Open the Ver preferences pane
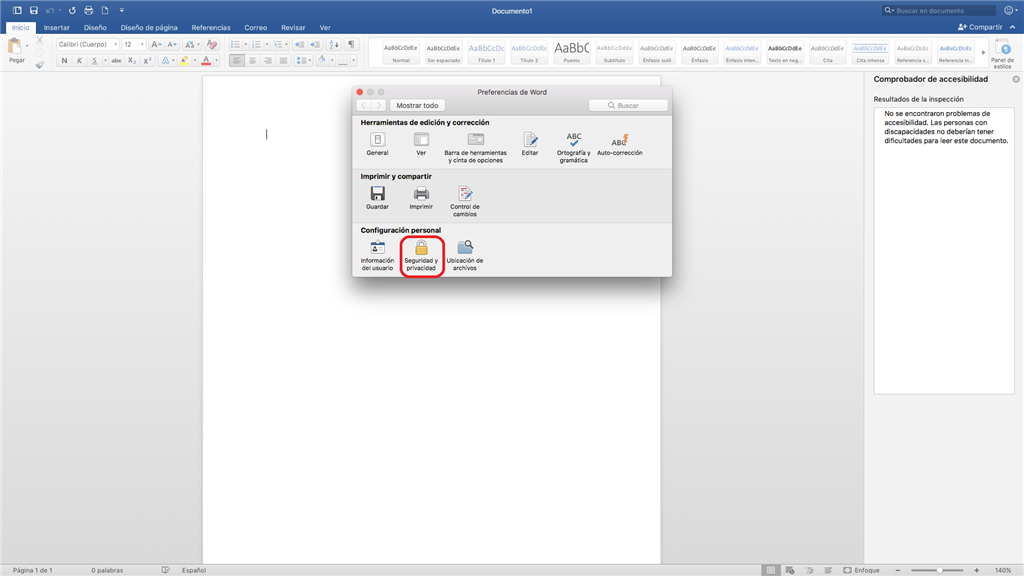Image resolution: width=1024 pixels, height=576 pixels. pos(421,144)
